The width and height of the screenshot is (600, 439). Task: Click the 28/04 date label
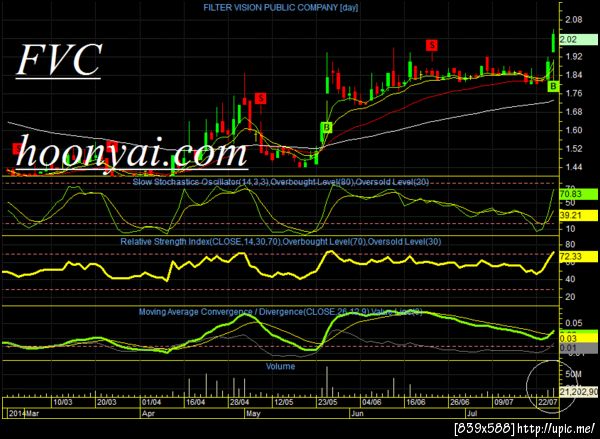240,402
